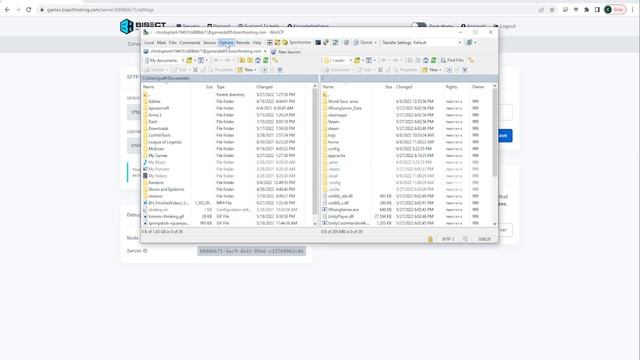Go to local parent directory icon
640x360 pixels.
(242, 60)
